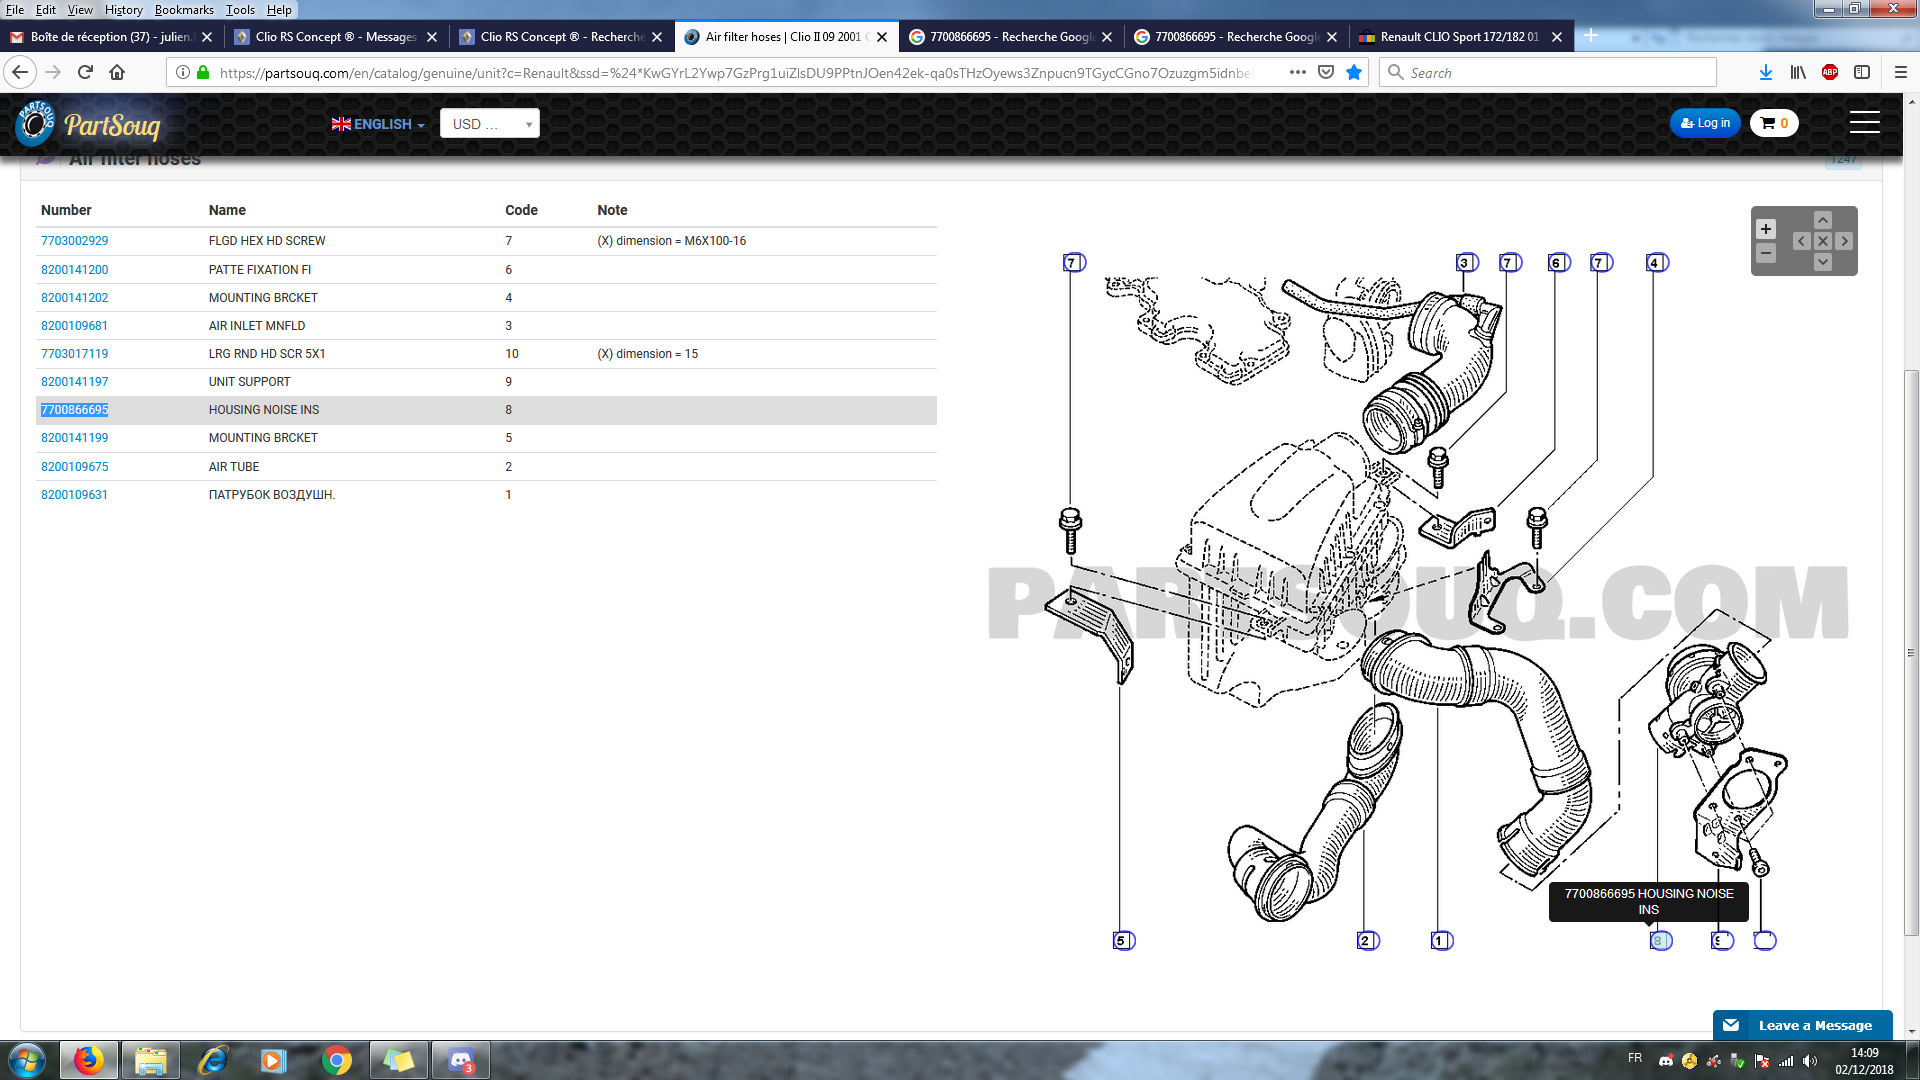The width and height of the screenshot is (1920, 1080).
Task: Toggle the sidebar view icon
Action: coord(1862,73)
